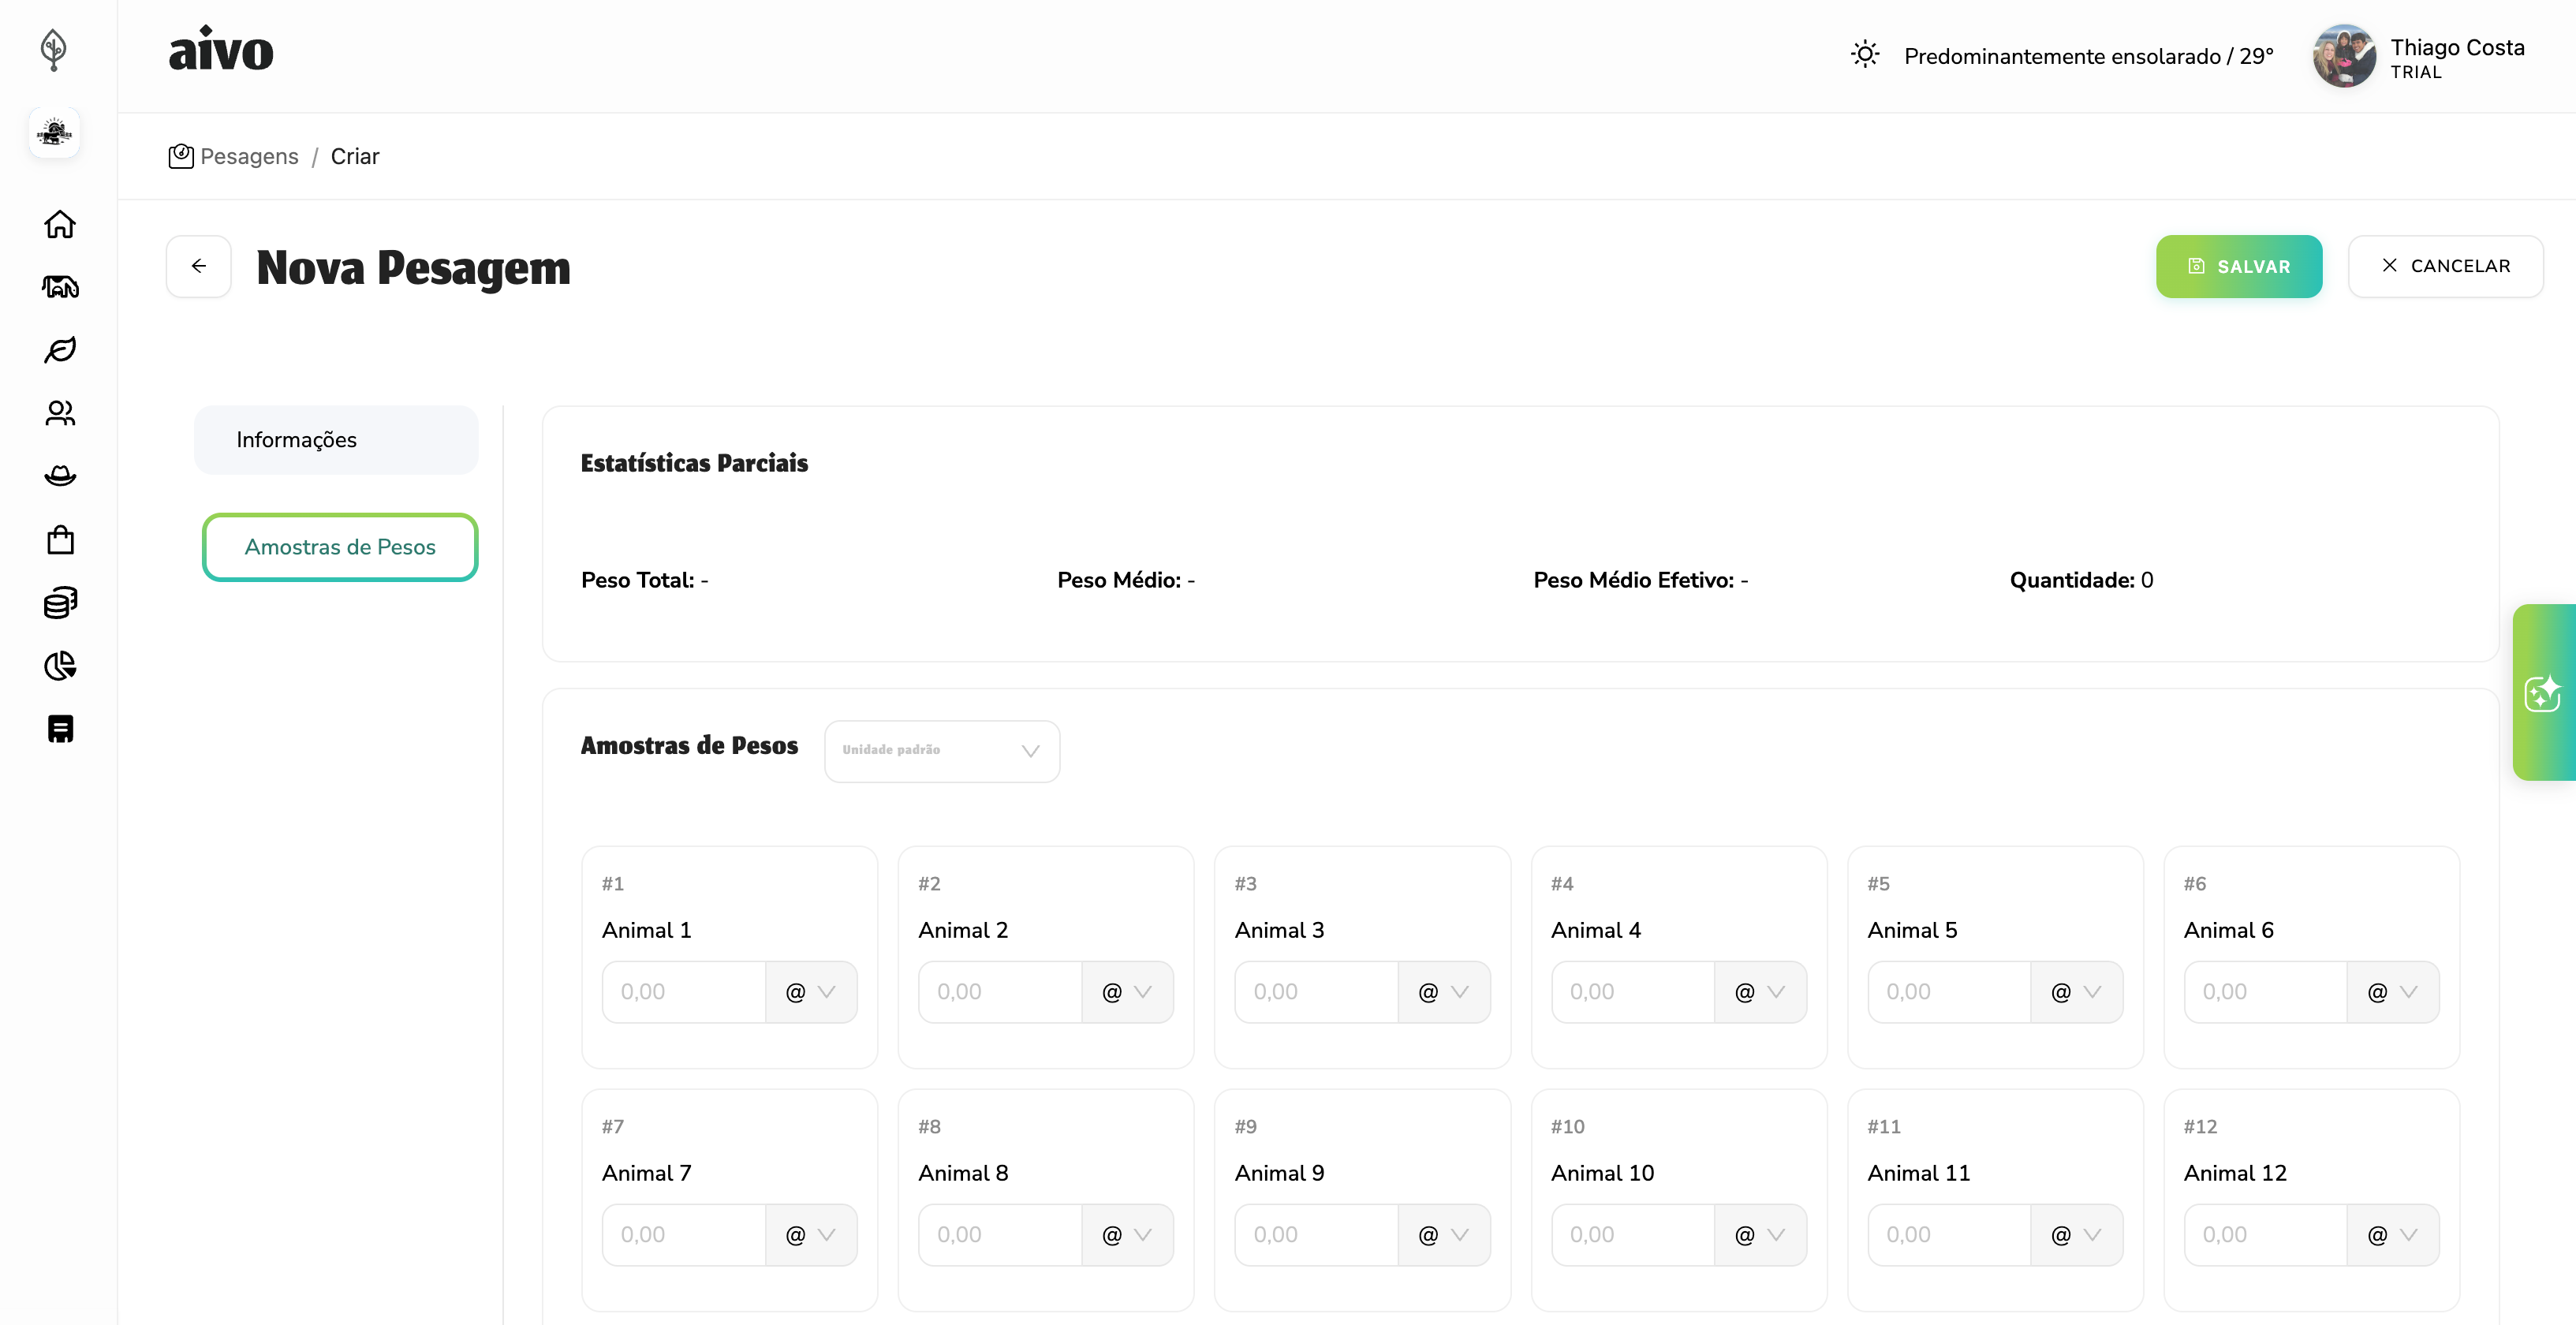Click the leaf logo icon in sidebar
The width and height of the screenshot is (2576, 1325).
pos(54,49)
